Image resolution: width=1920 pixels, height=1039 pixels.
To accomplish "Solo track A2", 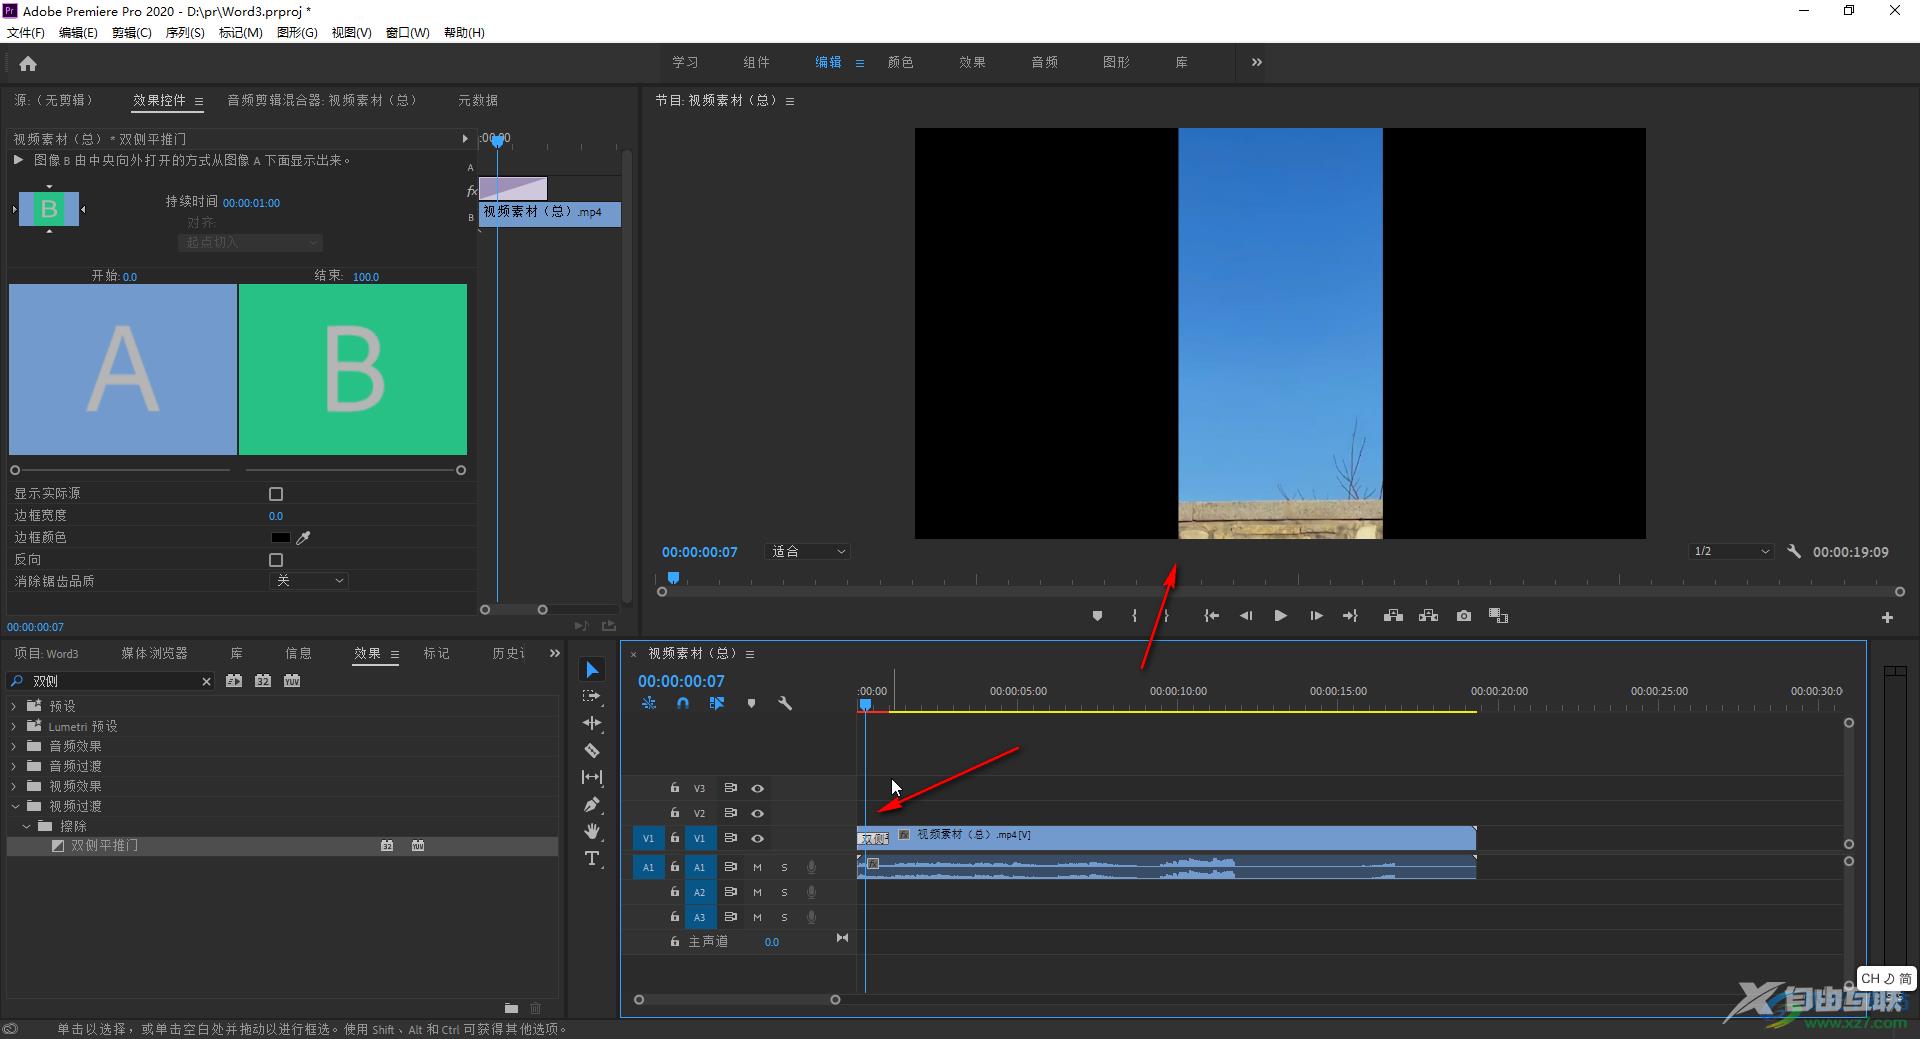I will (x=784, y=892).
